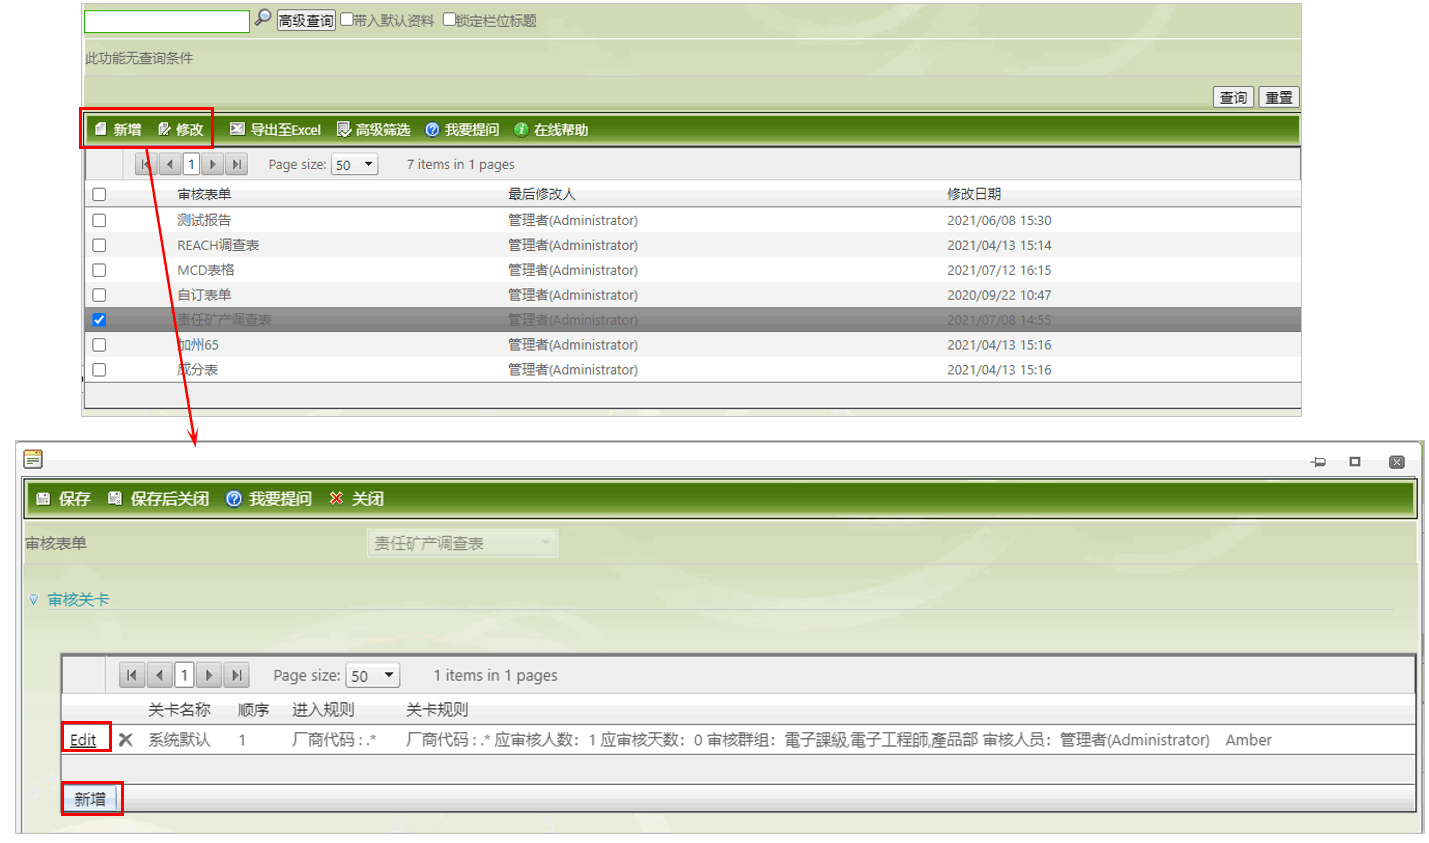Click 保存后关闭 save and close
This screenshot has width=1429, height=843.
click(x=158, y=499)
